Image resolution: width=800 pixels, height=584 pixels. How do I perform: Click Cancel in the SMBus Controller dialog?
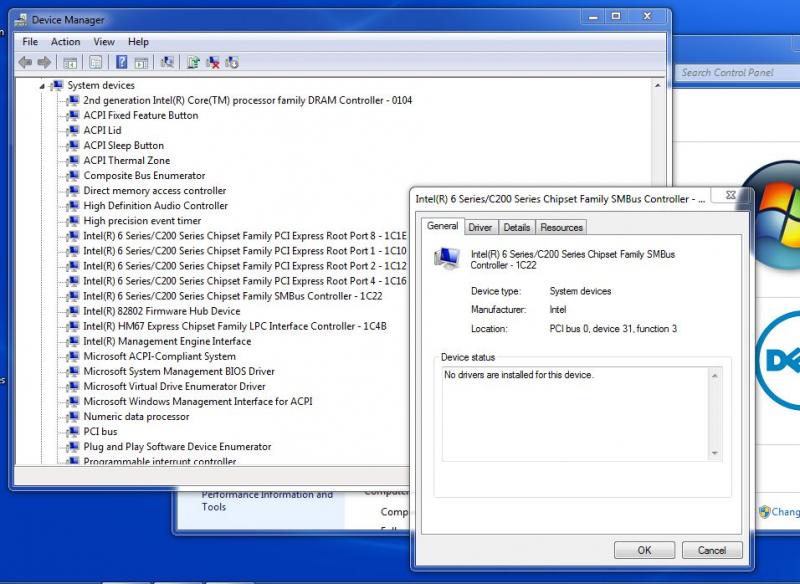tap(712, 550)
